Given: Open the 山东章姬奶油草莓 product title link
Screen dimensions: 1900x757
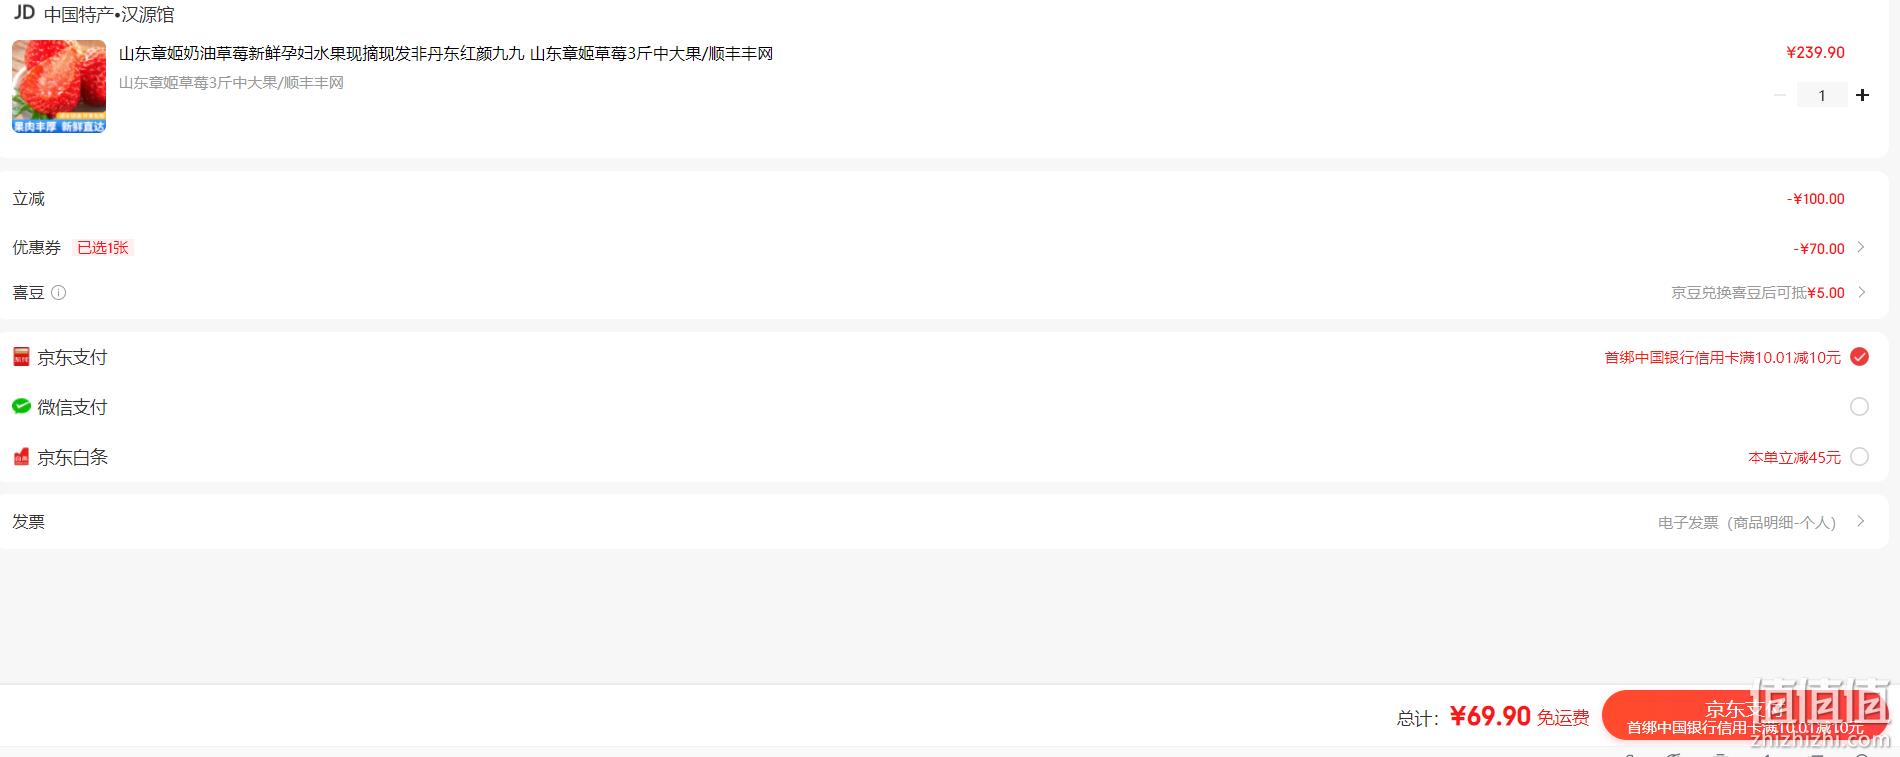Looking at the screenshot, I should 446,53.
